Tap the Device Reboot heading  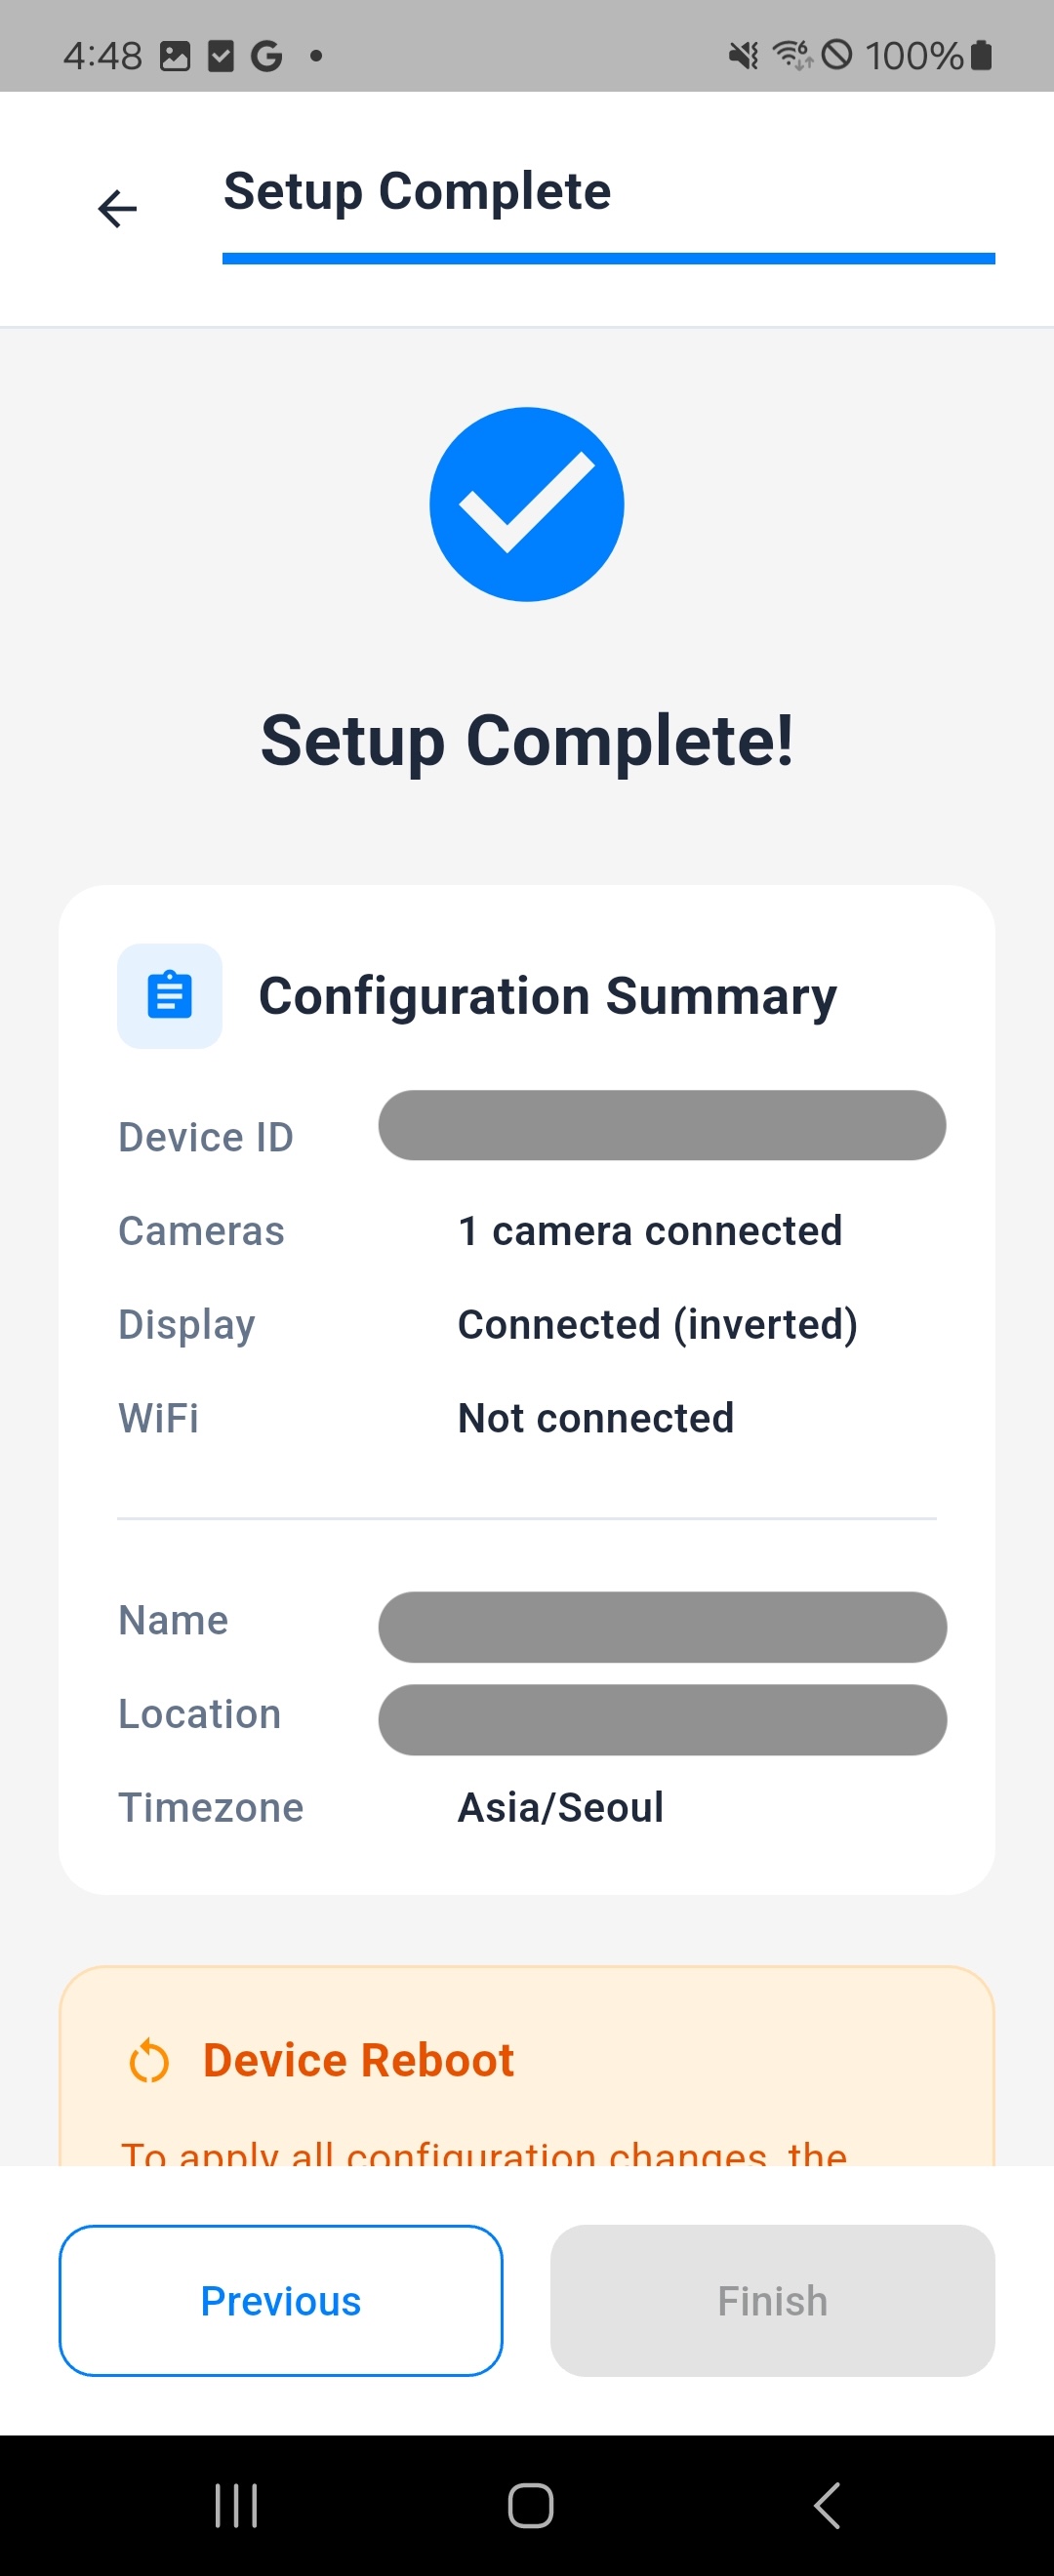click(358, 2060)
